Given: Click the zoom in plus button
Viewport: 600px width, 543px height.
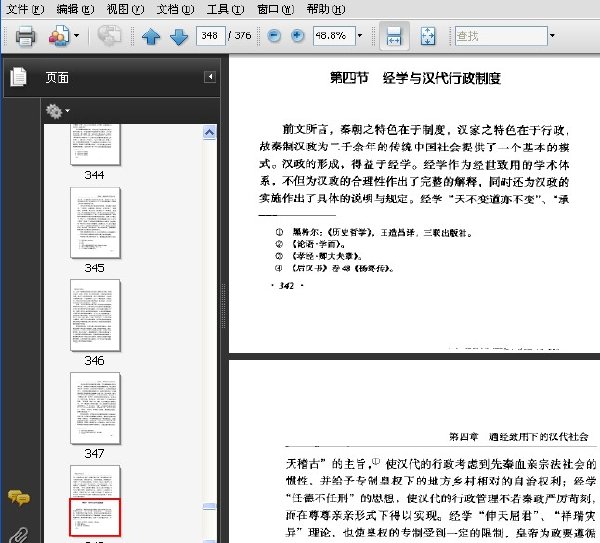Looking at the screenshot, I should tap(297, 36).
